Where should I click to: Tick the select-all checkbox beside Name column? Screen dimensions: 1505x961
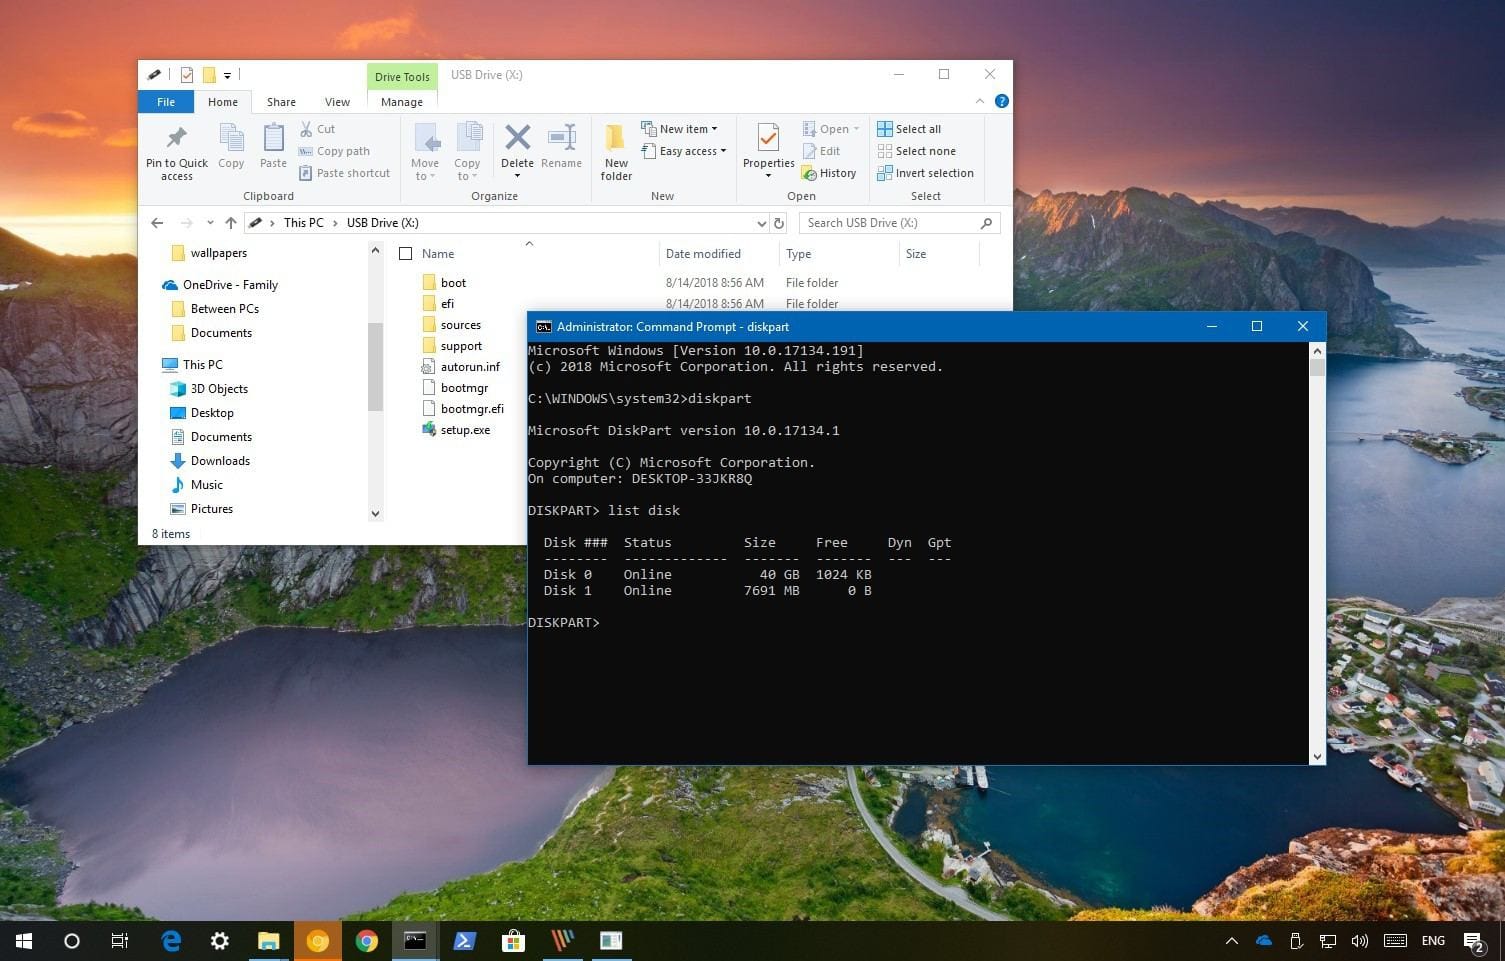405,254
